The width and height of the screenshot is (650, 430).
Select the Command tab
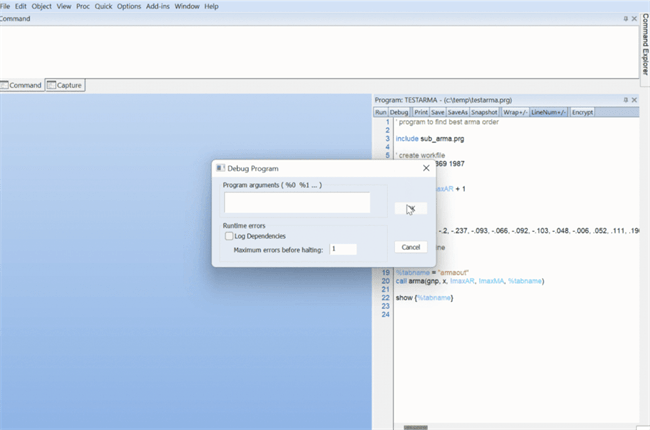click(x=21, y=85)
